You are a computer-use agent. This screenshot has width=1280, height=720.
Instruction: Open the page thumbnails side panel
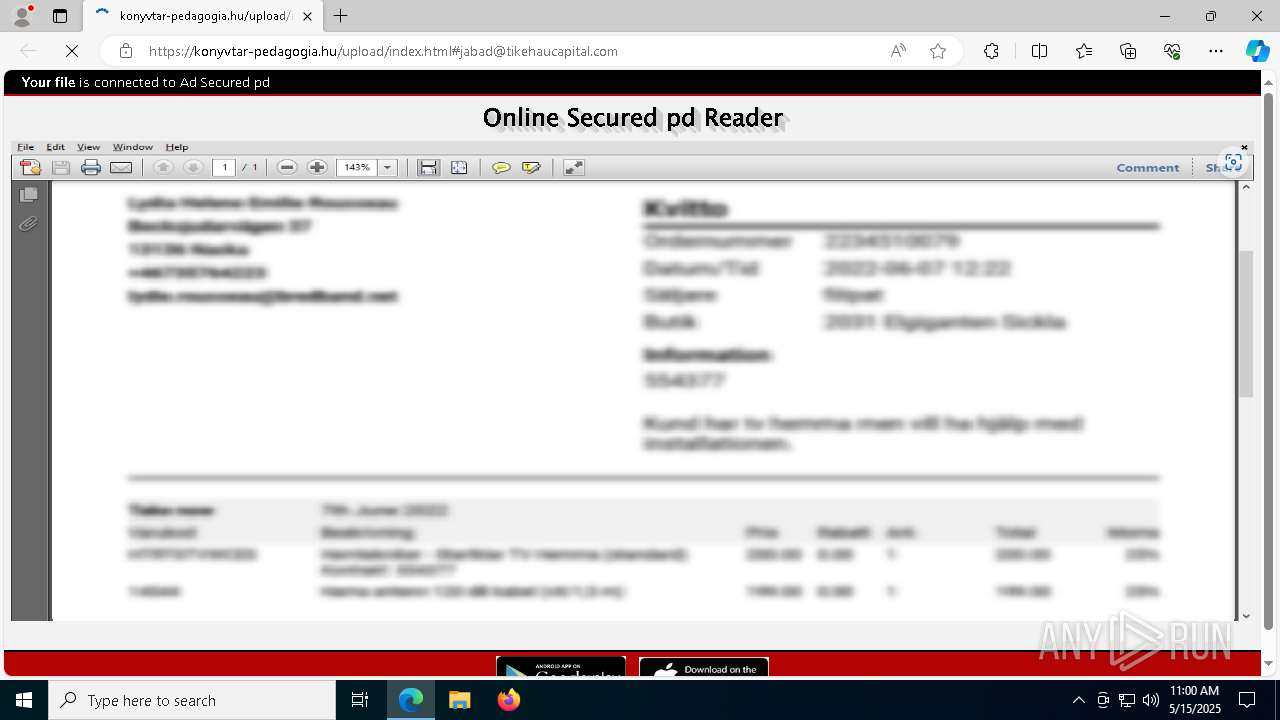click(x=28, y=195)
